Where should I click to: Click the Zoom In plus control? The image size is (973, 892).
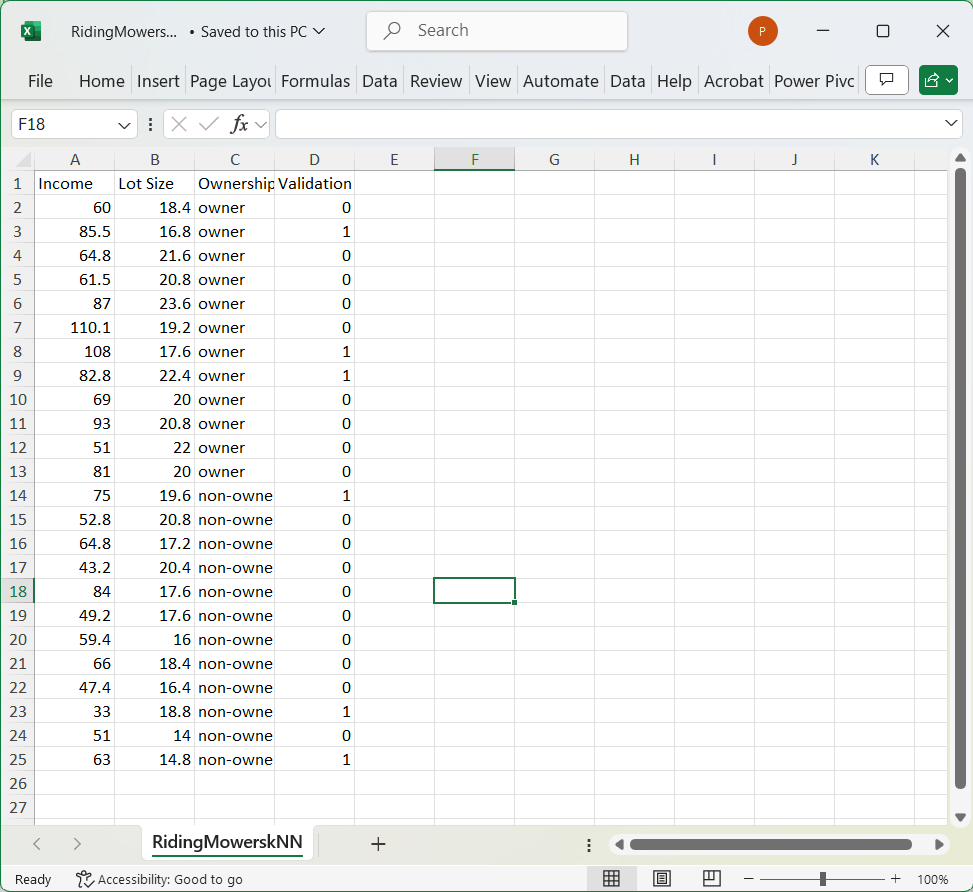(x=896, y=879)
